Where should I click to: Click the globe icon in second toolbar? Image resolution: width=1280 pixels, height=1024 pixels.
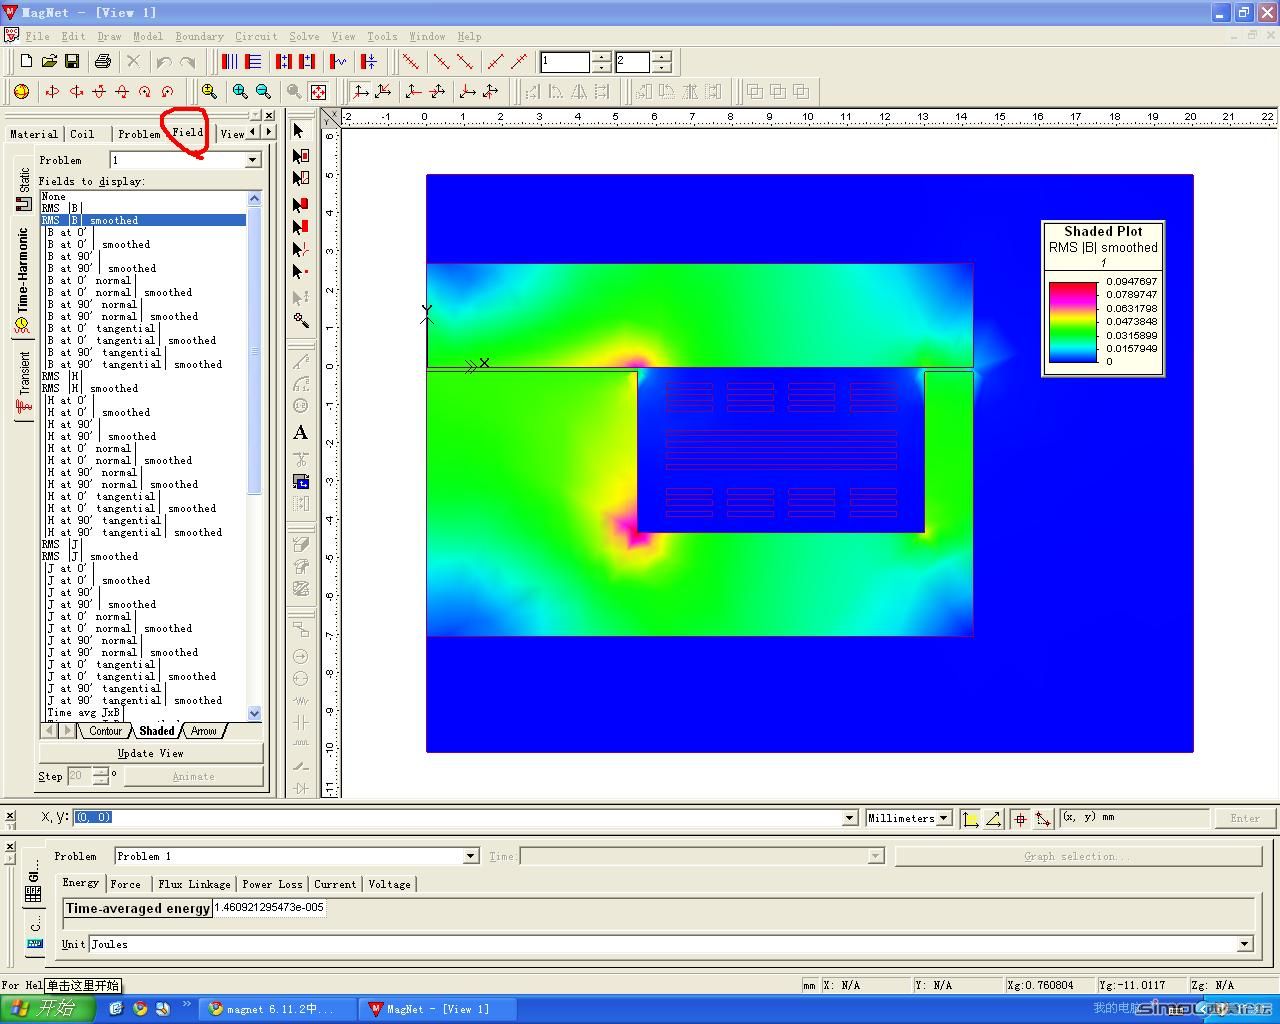22,91
